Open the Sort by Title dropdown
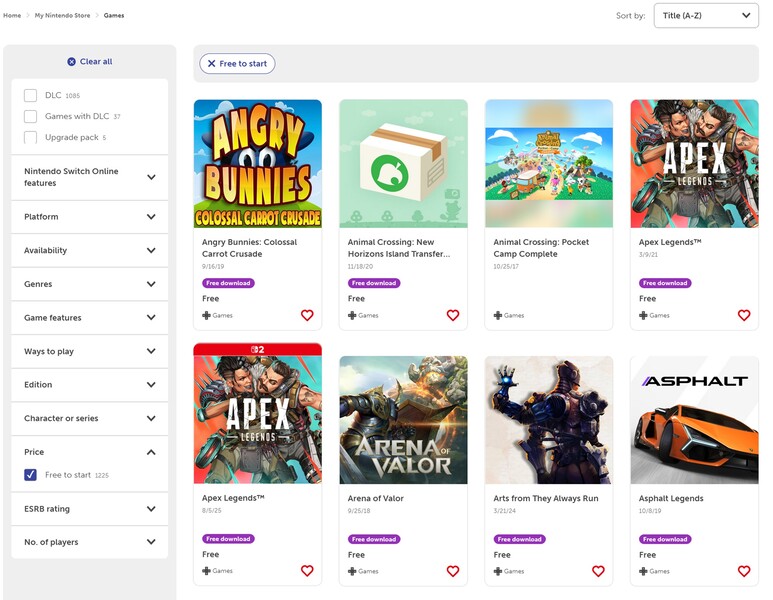773x600 pixels. (x=705, y=16)
